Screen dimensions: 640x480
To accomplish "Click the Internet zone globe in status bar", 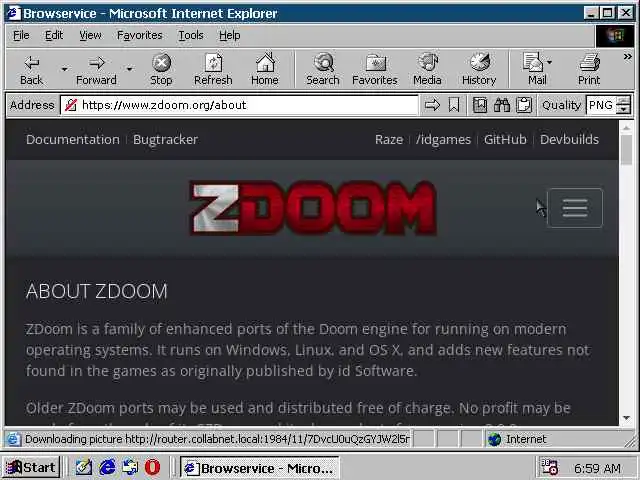I will [x=495, y=439].
